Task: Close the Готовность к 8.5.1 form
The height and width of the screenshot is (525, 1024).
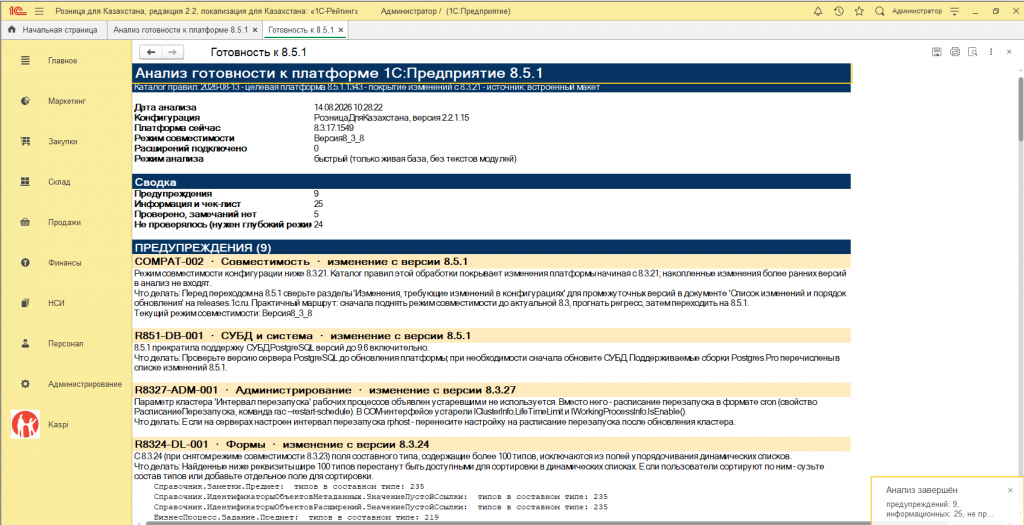Action: (x=1010, y=52)
